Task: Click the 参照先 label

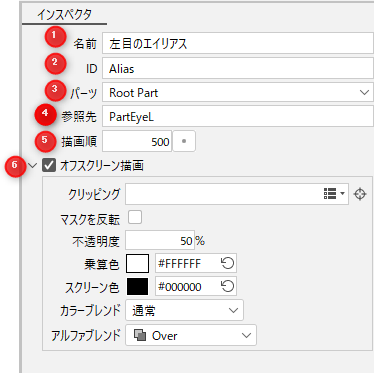Action: point(79,116)
